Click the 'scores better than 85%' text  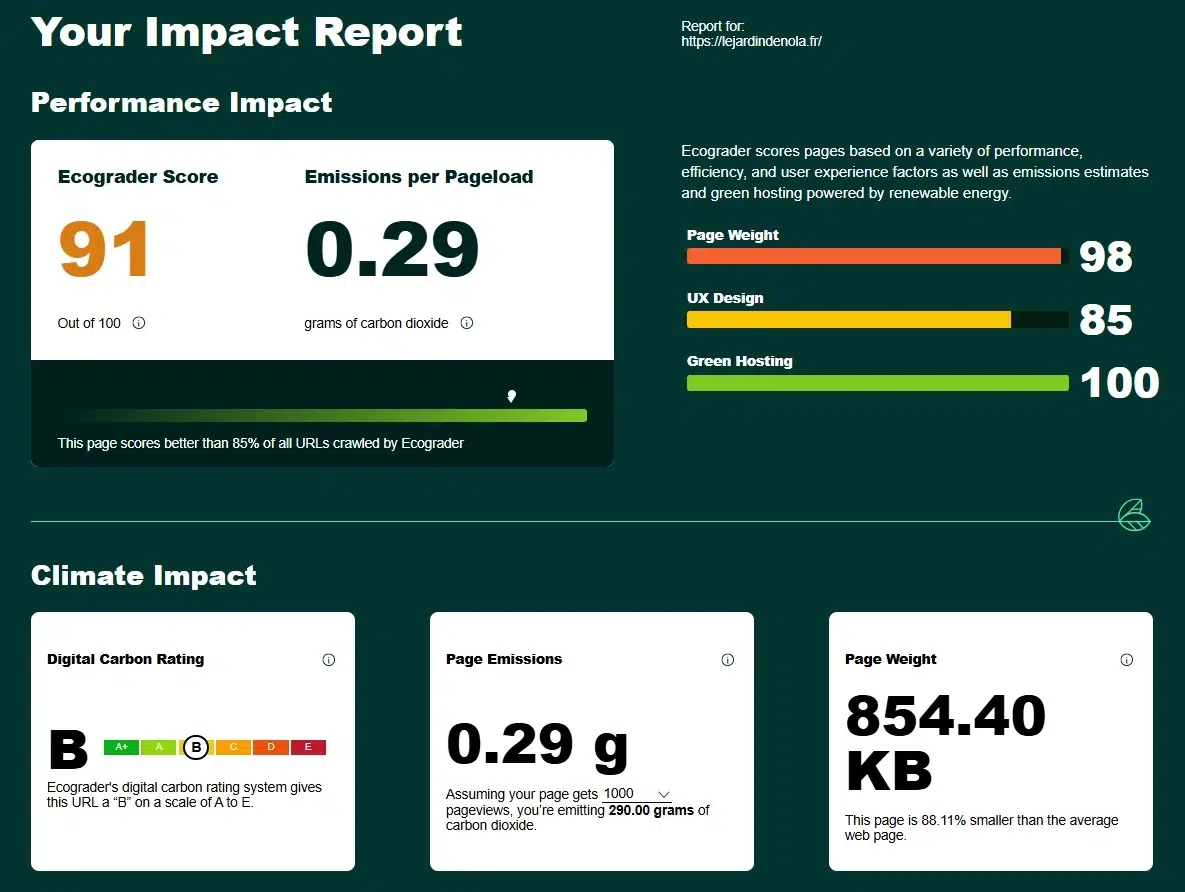pyautogui.click(x=261, y=443)
